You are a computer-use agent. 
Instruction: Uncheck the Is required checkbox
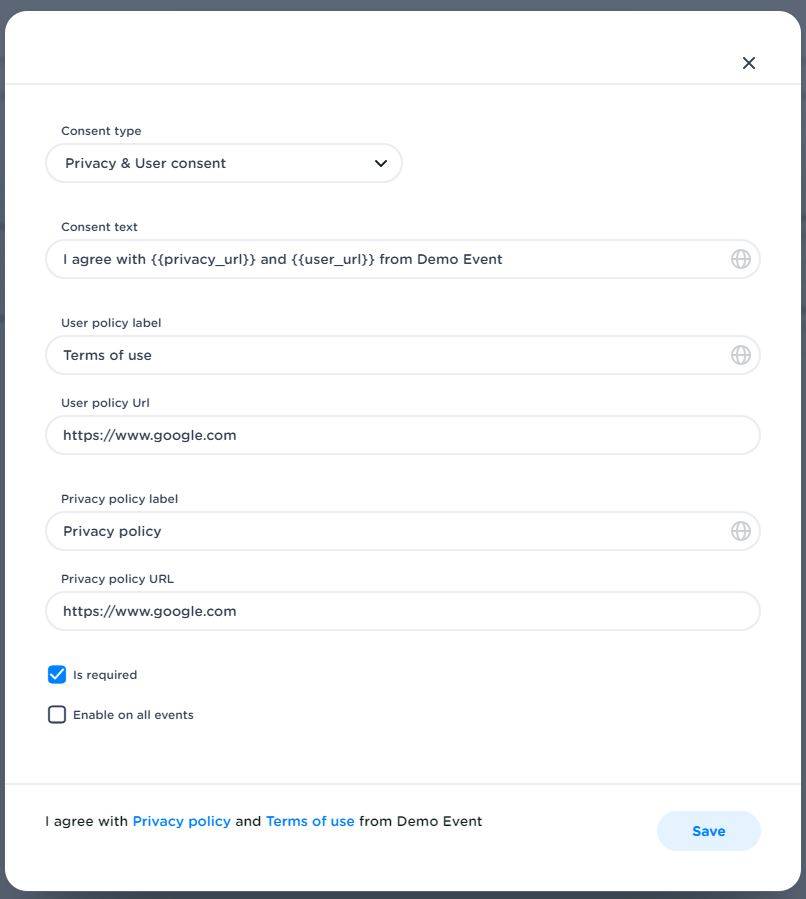57,675
